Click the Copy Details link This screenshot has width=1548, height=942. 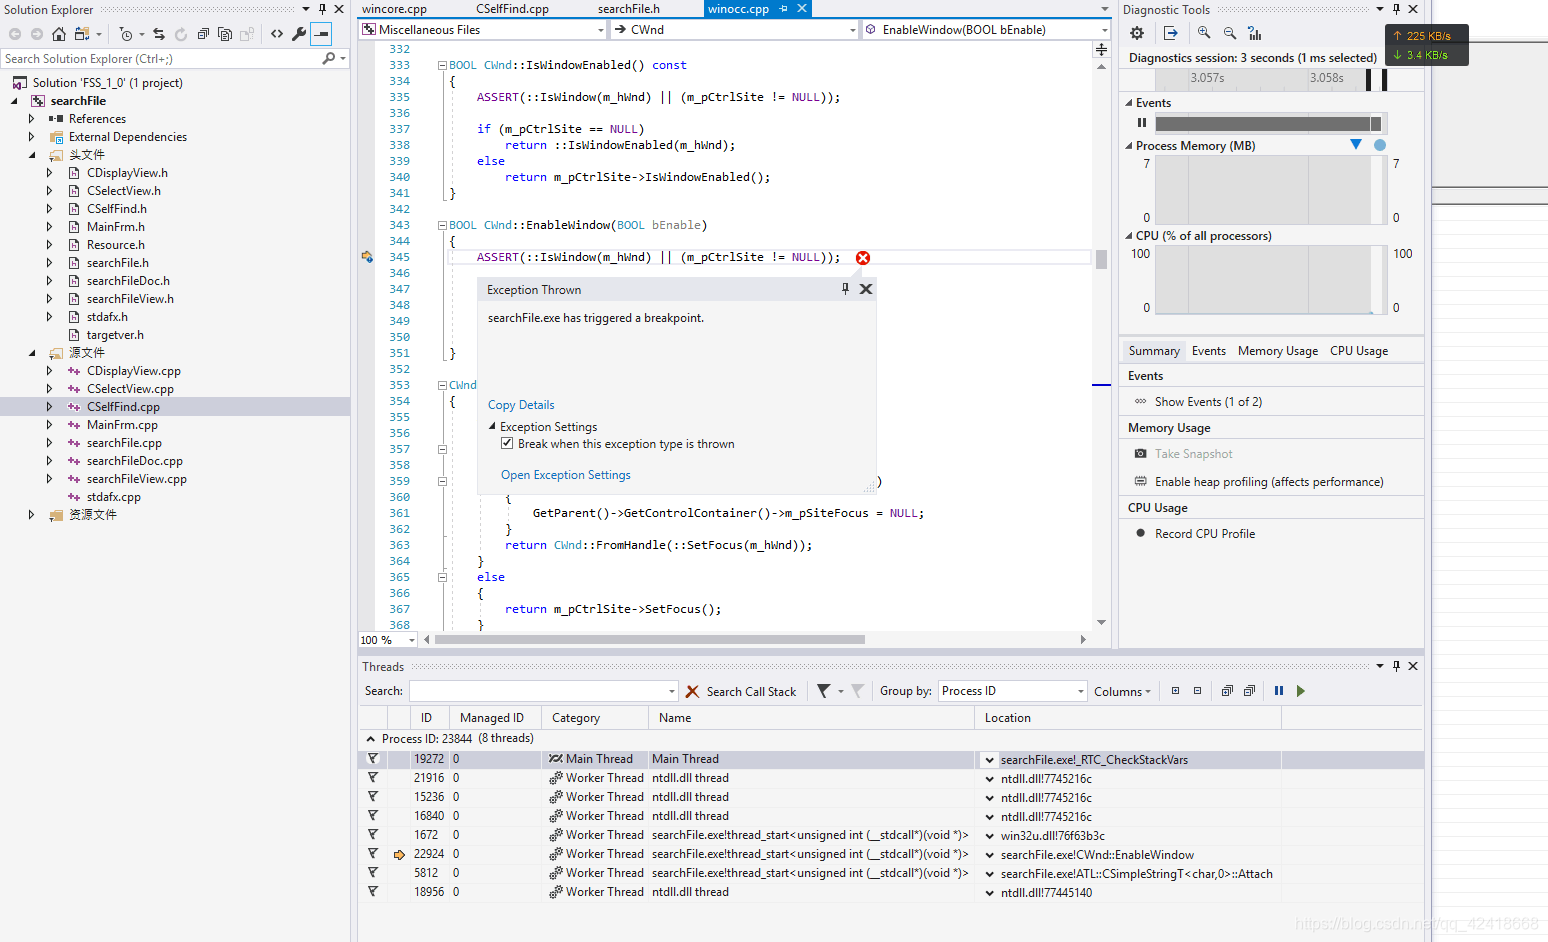(521, 405)
